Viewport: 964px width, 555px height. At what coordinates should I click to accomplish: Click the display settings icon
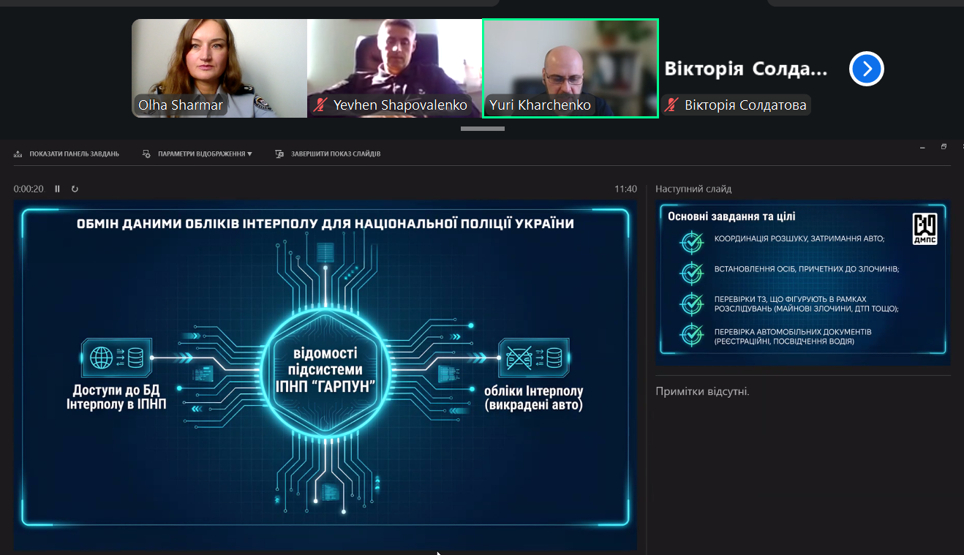click(x=146, y=154)
